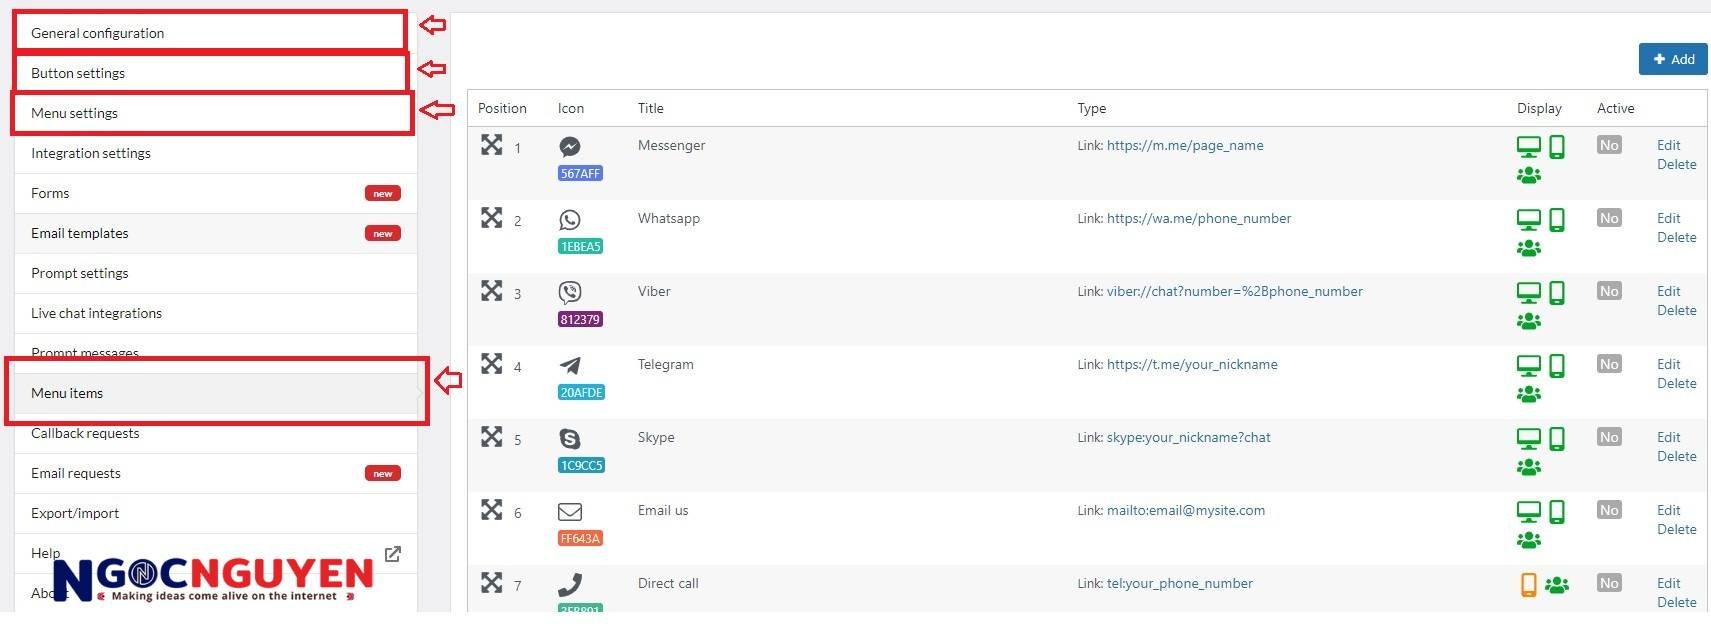Click the Telegram paper plane icon
The height and width of the screenshot is (628, 1711).
tap(570, 366)
